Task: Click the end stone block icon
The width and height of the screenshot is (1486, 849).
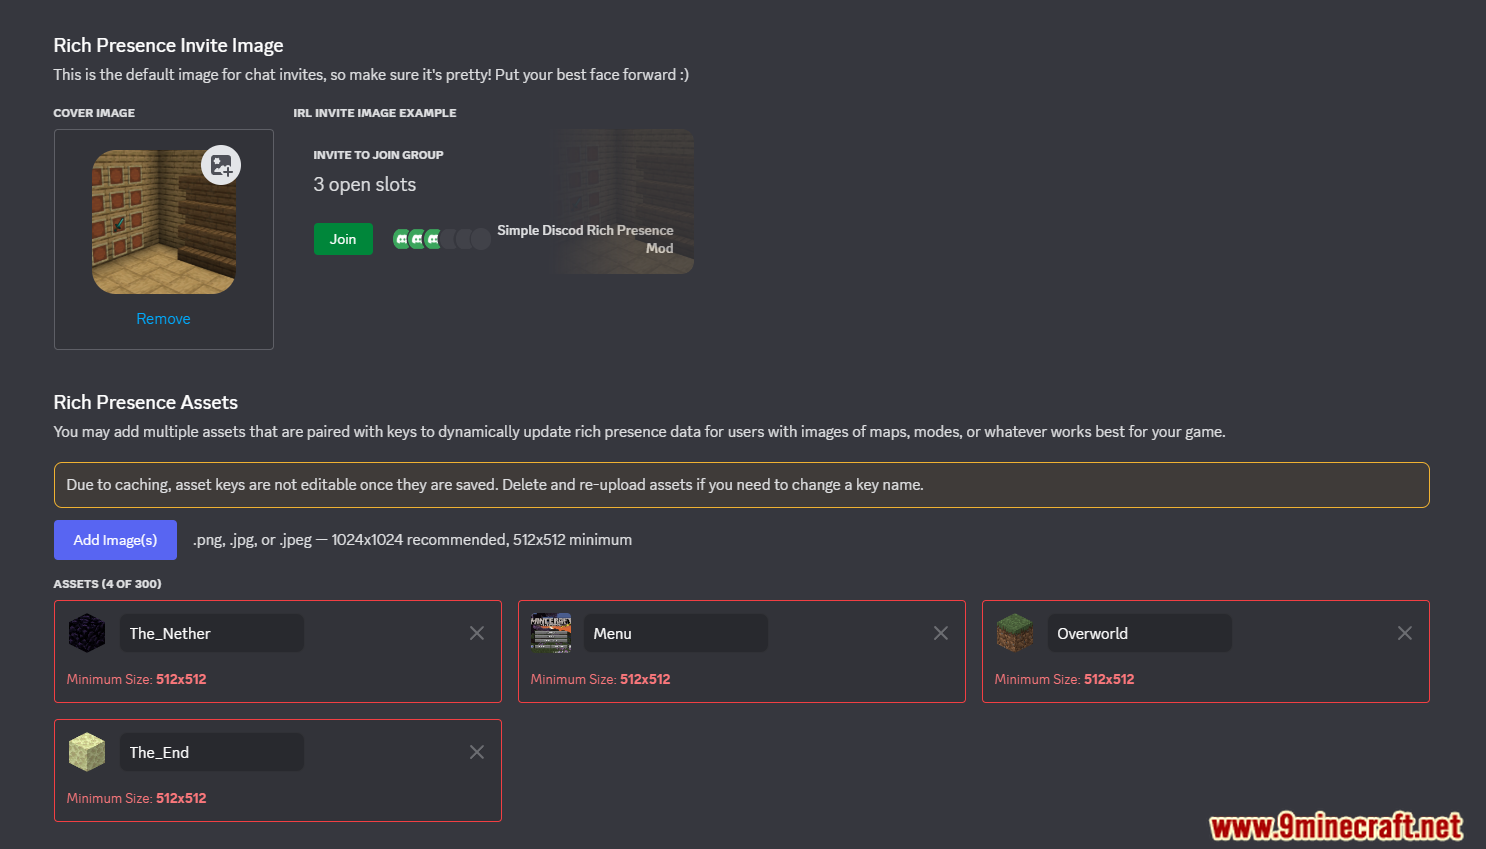Action: pyautogui.click(x=87, y=752)
